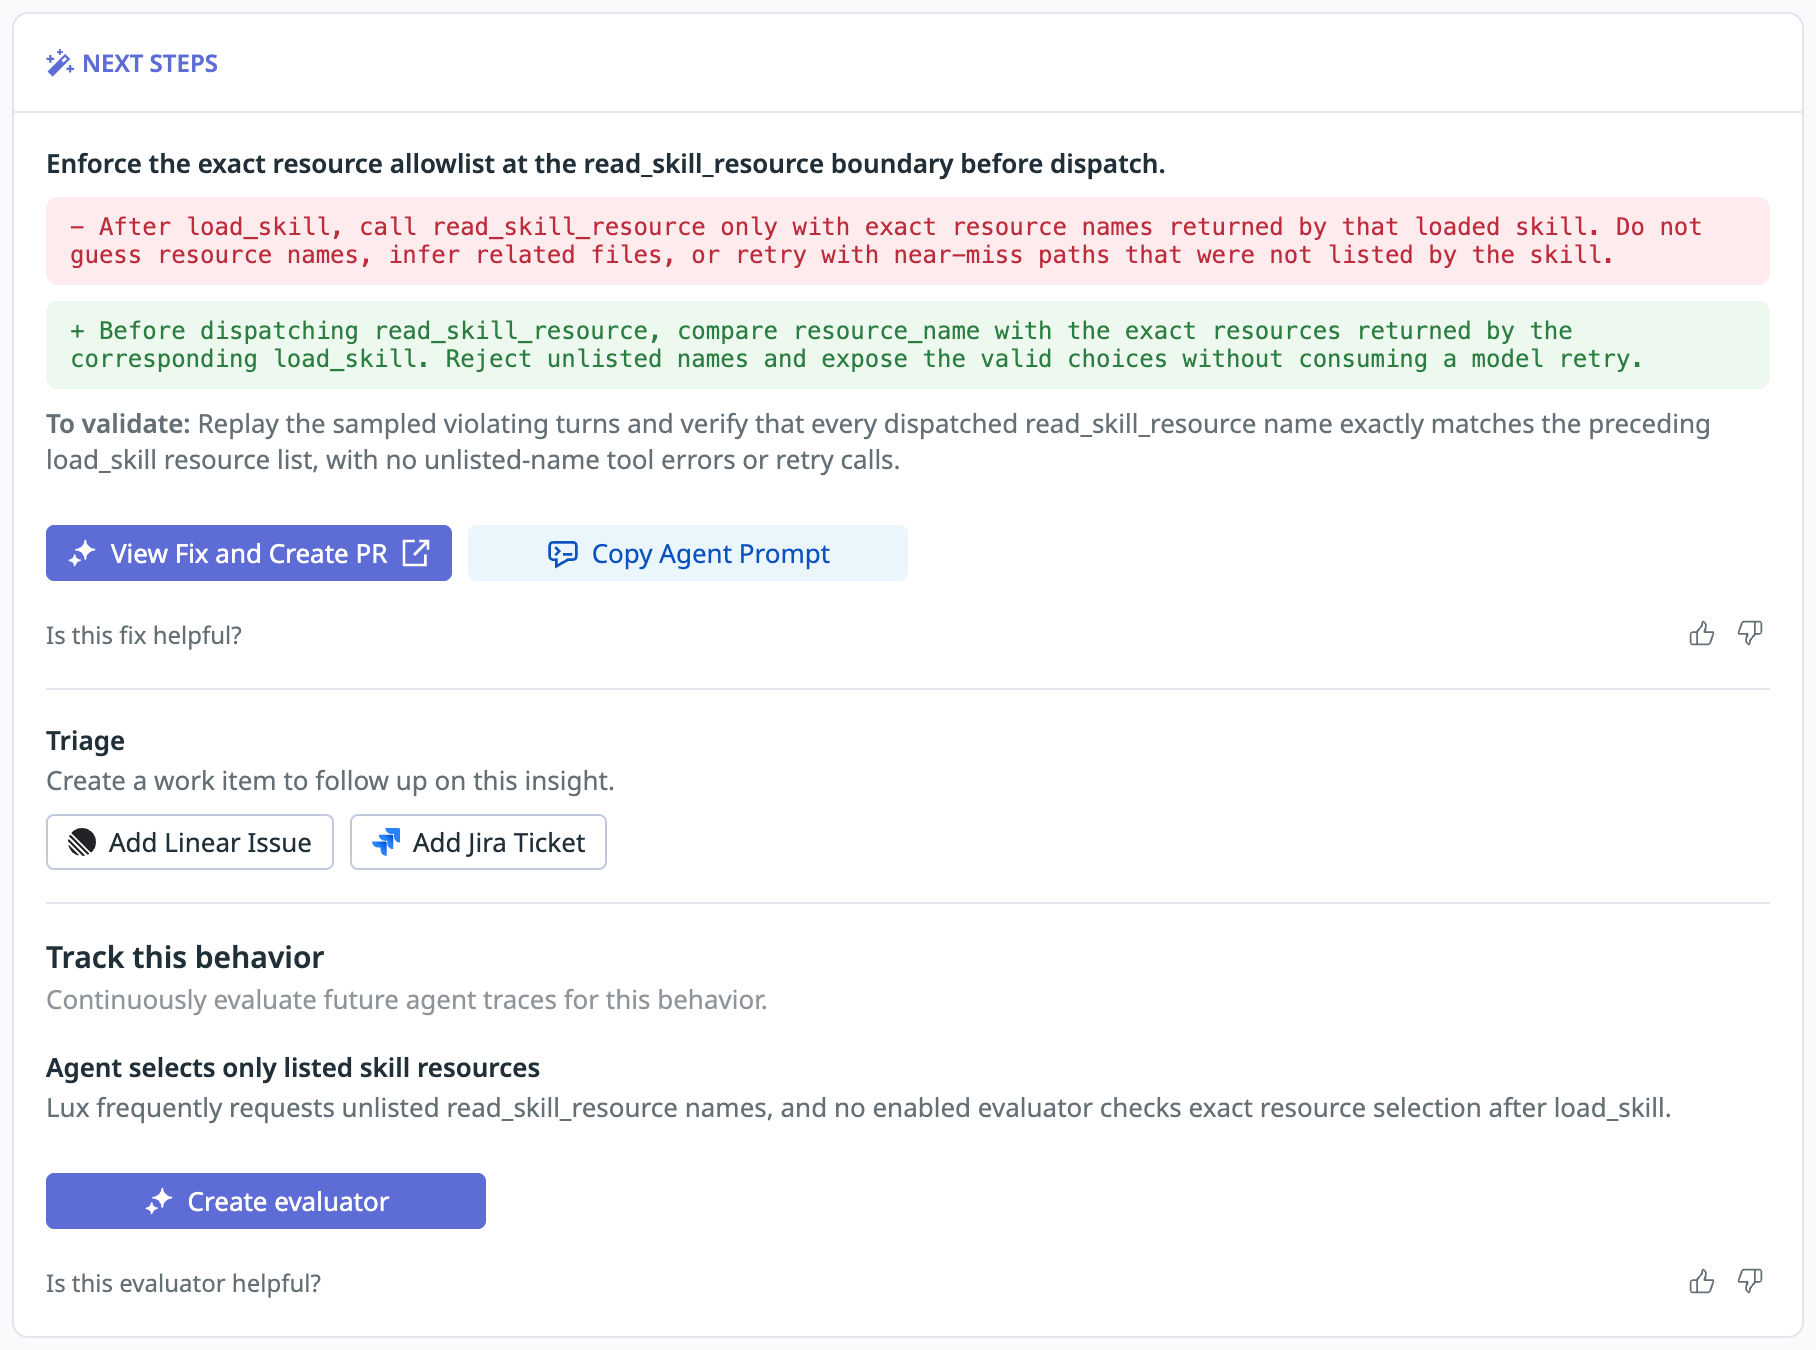Click the removed prompt line in red
This screenshot has width=1816, height=1350.
(x=908, y=241)
